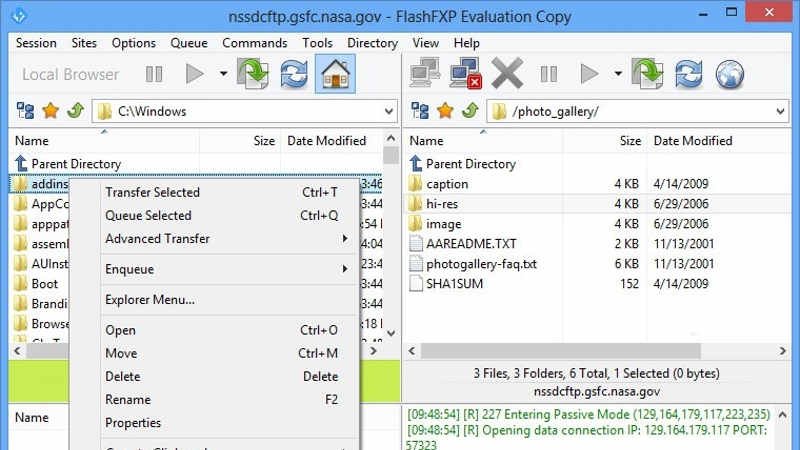Open the Queue menu
This screenshot has width=800, height=450.
pyautogui.click(x=189, y=43)
